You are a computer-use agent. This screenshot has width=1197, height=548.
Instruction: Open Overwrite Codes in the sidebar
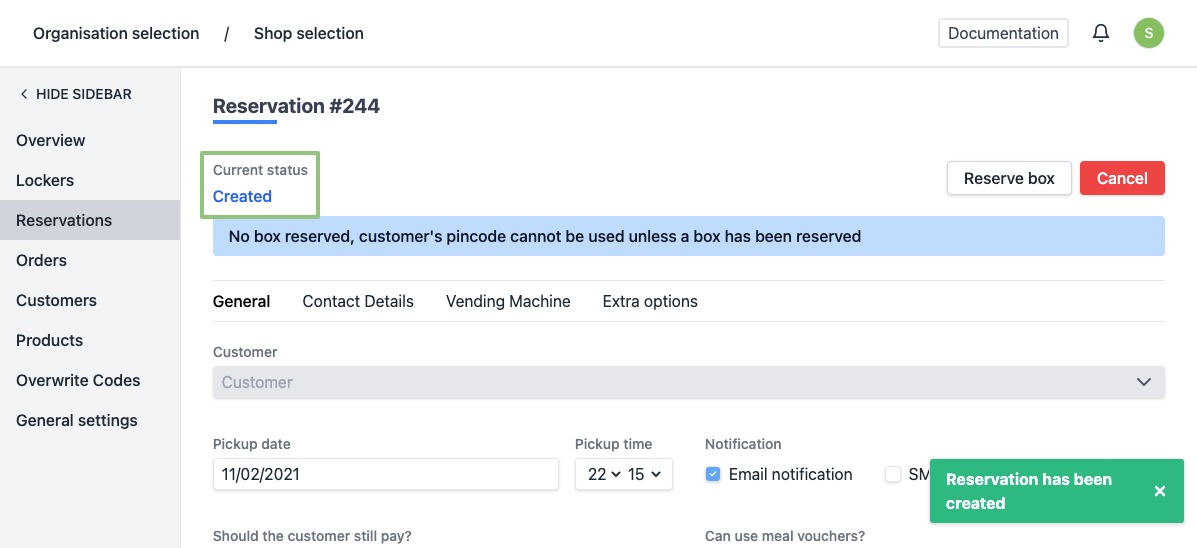[x=78, y=380]
